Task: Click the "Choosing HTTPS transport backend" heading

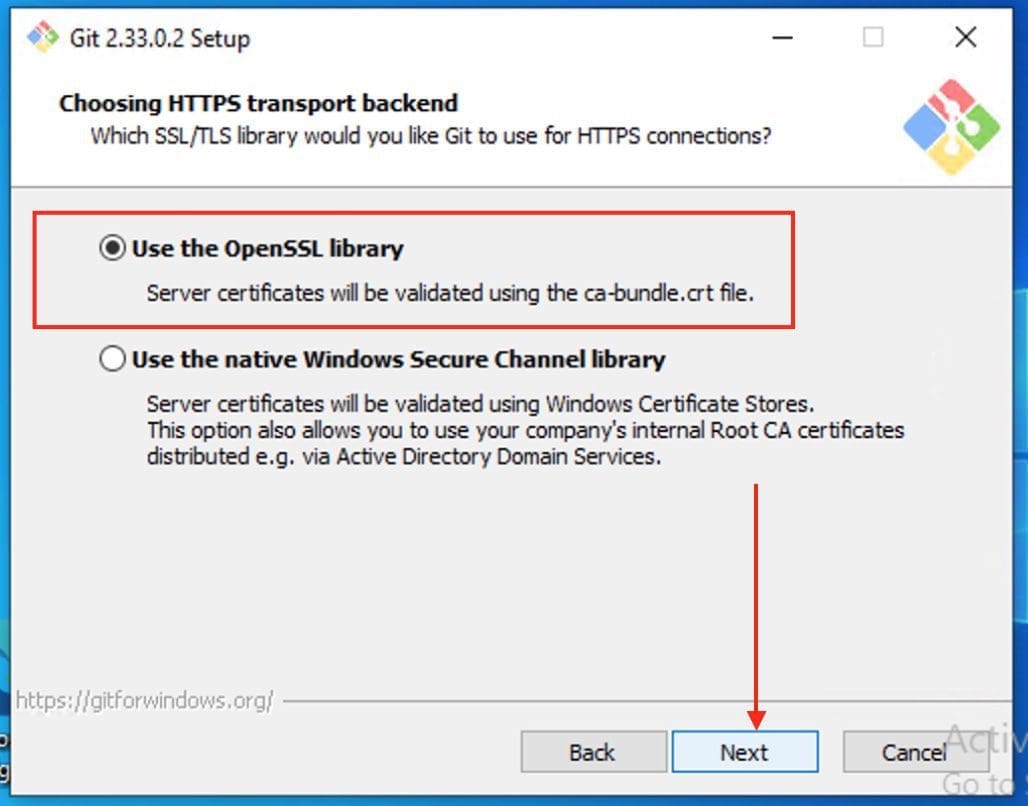Action: 258,103
